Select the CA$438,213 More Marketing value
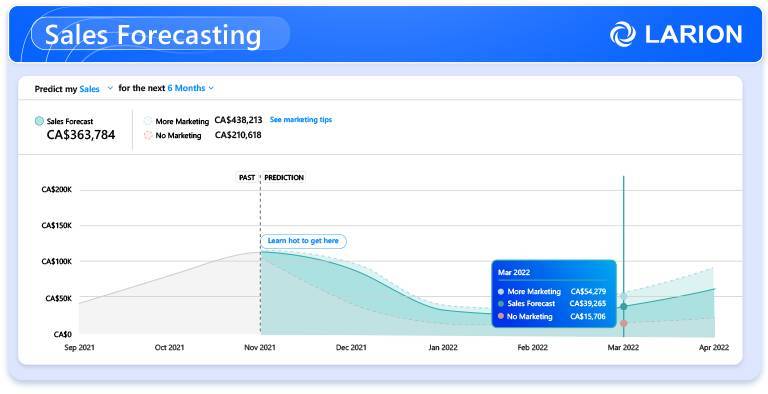This screenshot has height=394, width=768. click(239, 120)
